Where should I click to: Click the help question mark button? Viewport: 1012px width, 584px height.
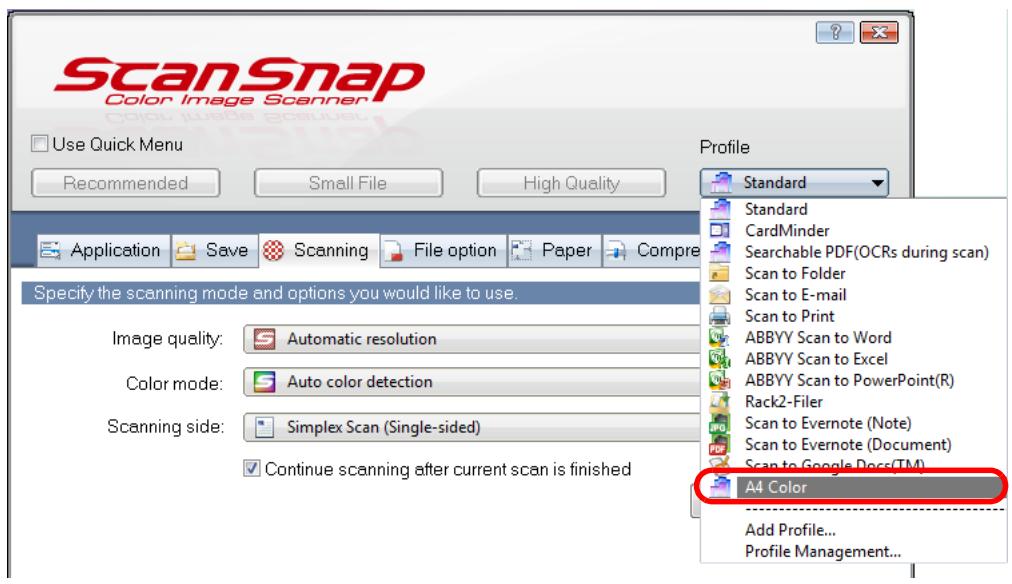click(835, 32)
